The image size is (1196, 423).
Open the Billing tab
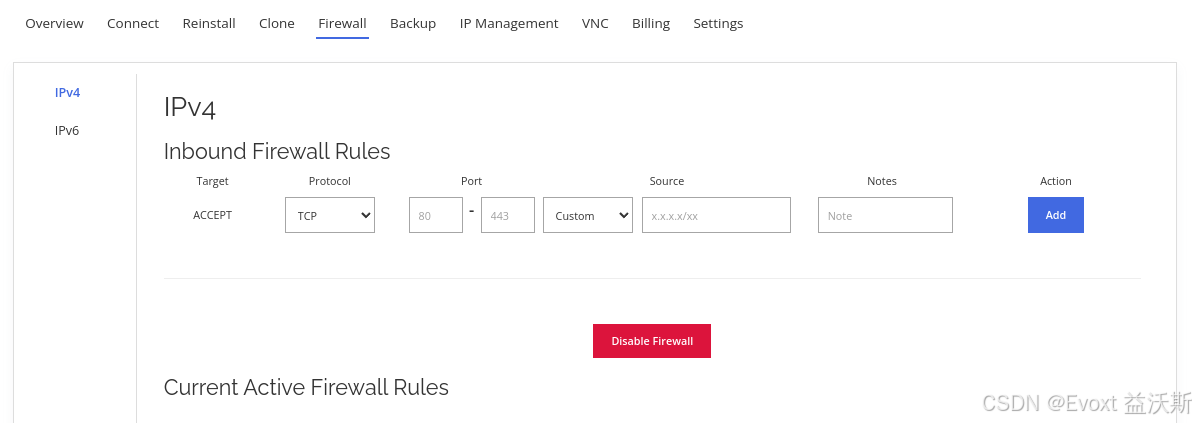point(651,24)
